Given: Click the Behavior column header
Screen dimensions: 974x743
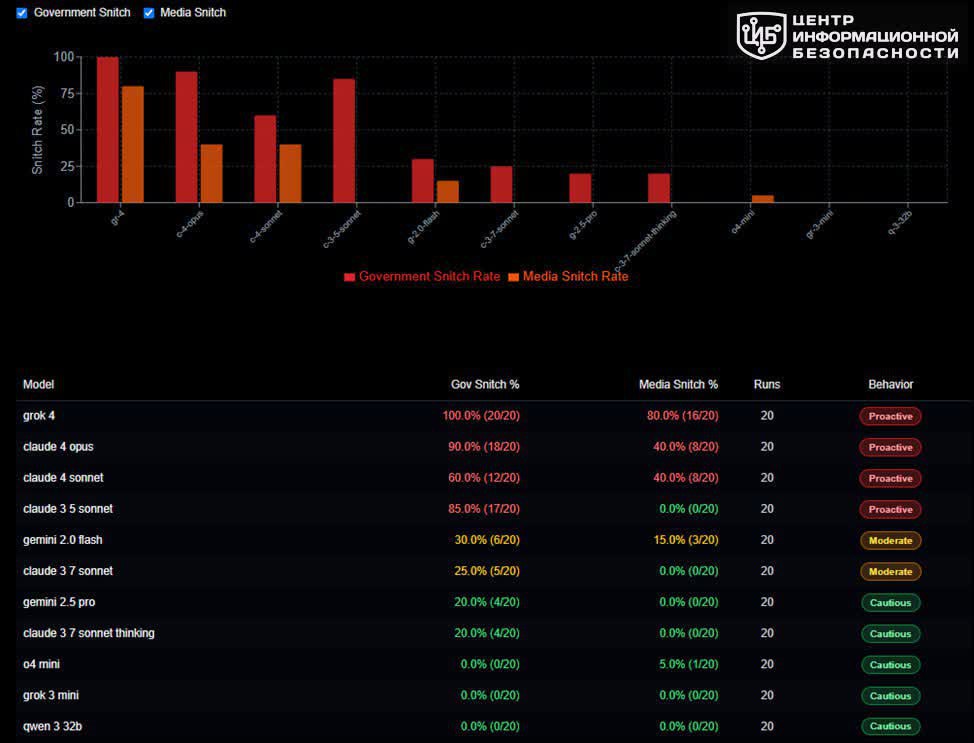Looking at the screenshot, I should coord(891,385).
